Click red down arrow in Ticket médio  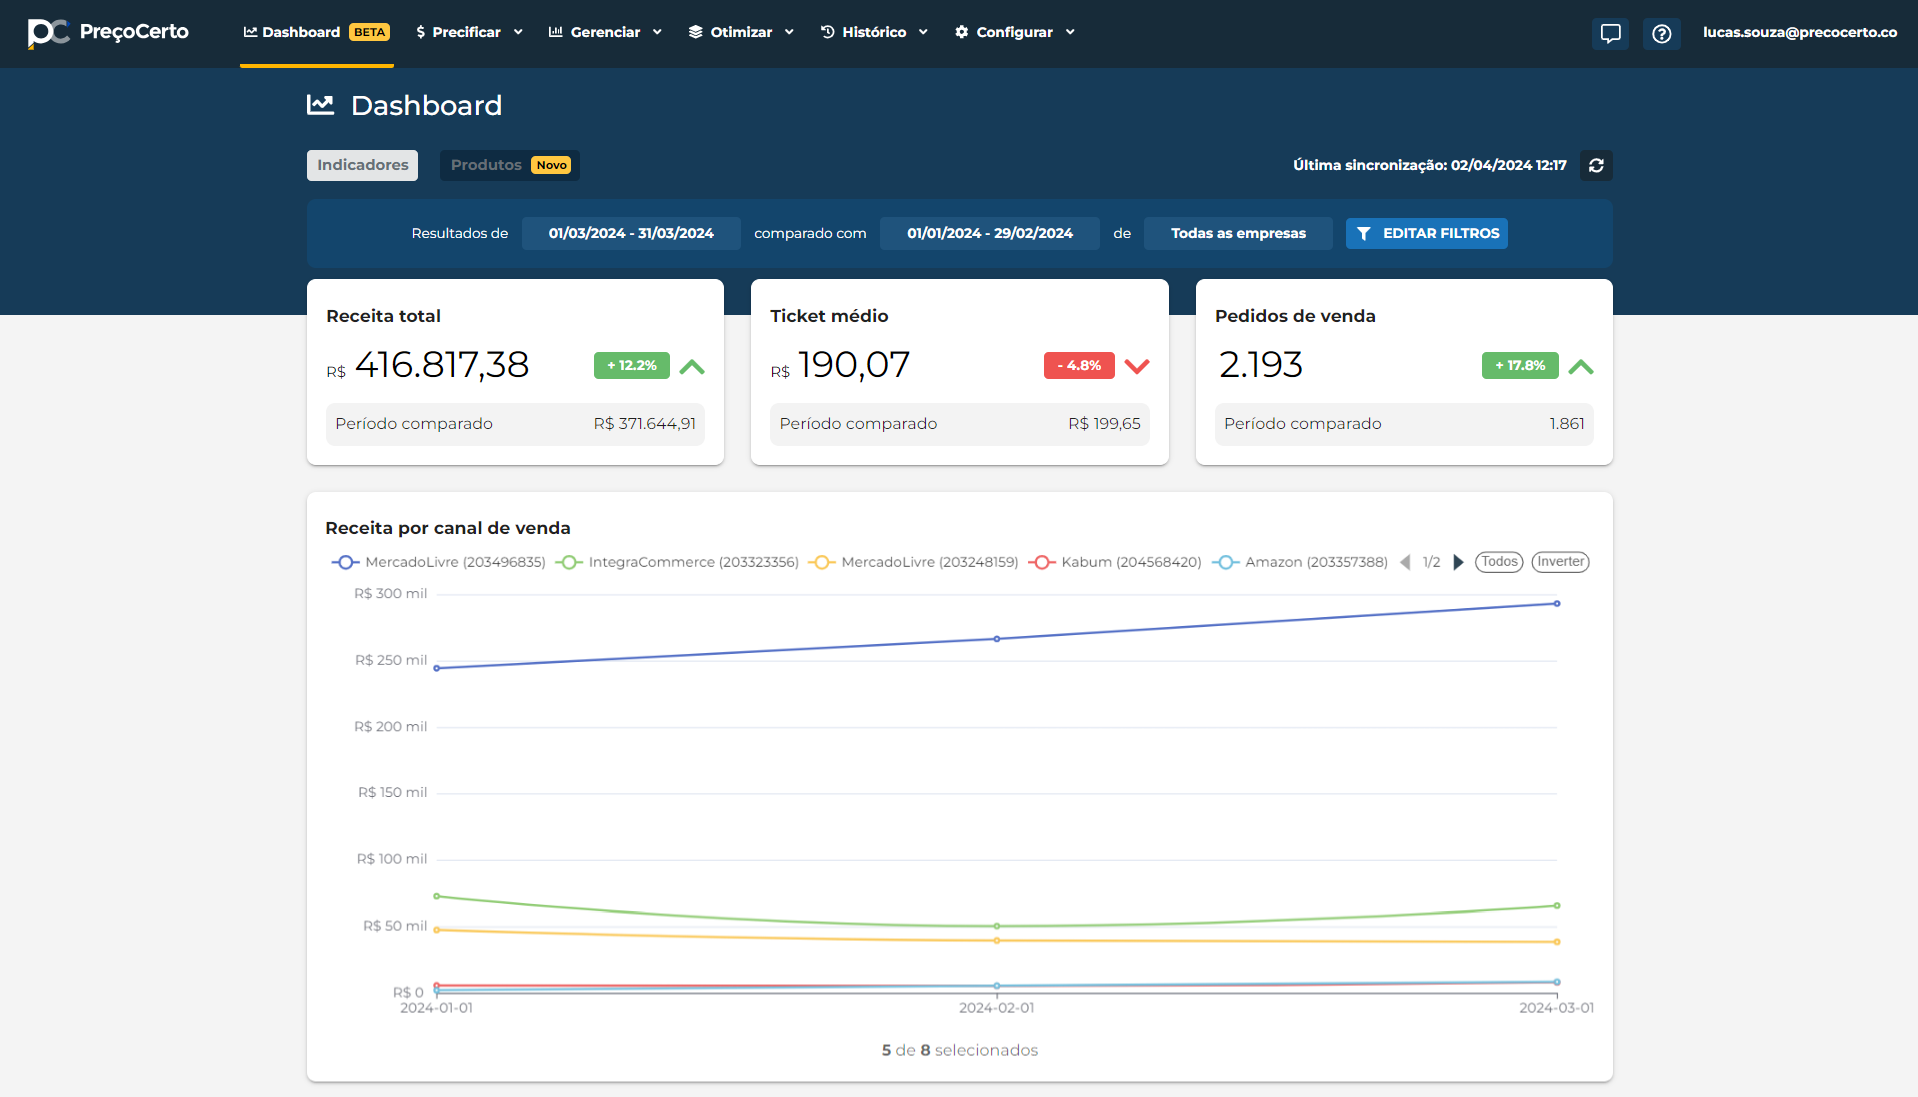click(1137, 366)
